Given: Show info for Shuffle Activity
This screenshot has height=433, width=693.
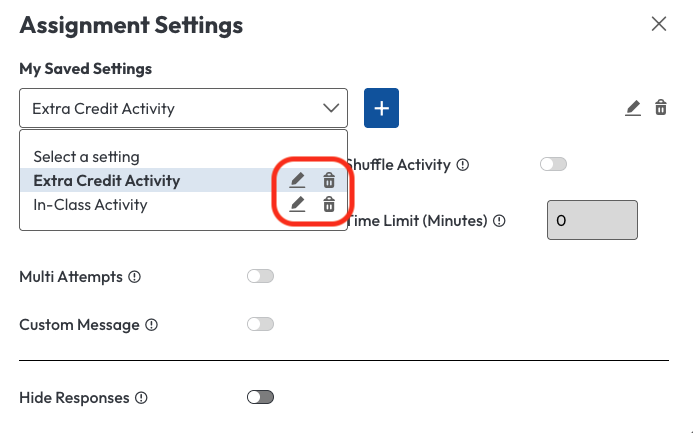Looking at the screenshot, I should [x=463, y=165].
